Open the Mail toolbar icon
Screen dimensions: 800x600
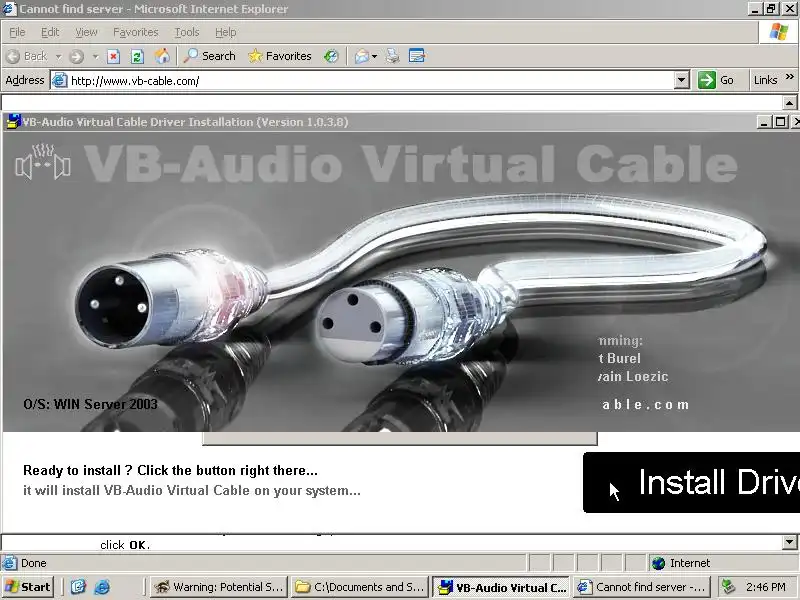coord(362,56)
